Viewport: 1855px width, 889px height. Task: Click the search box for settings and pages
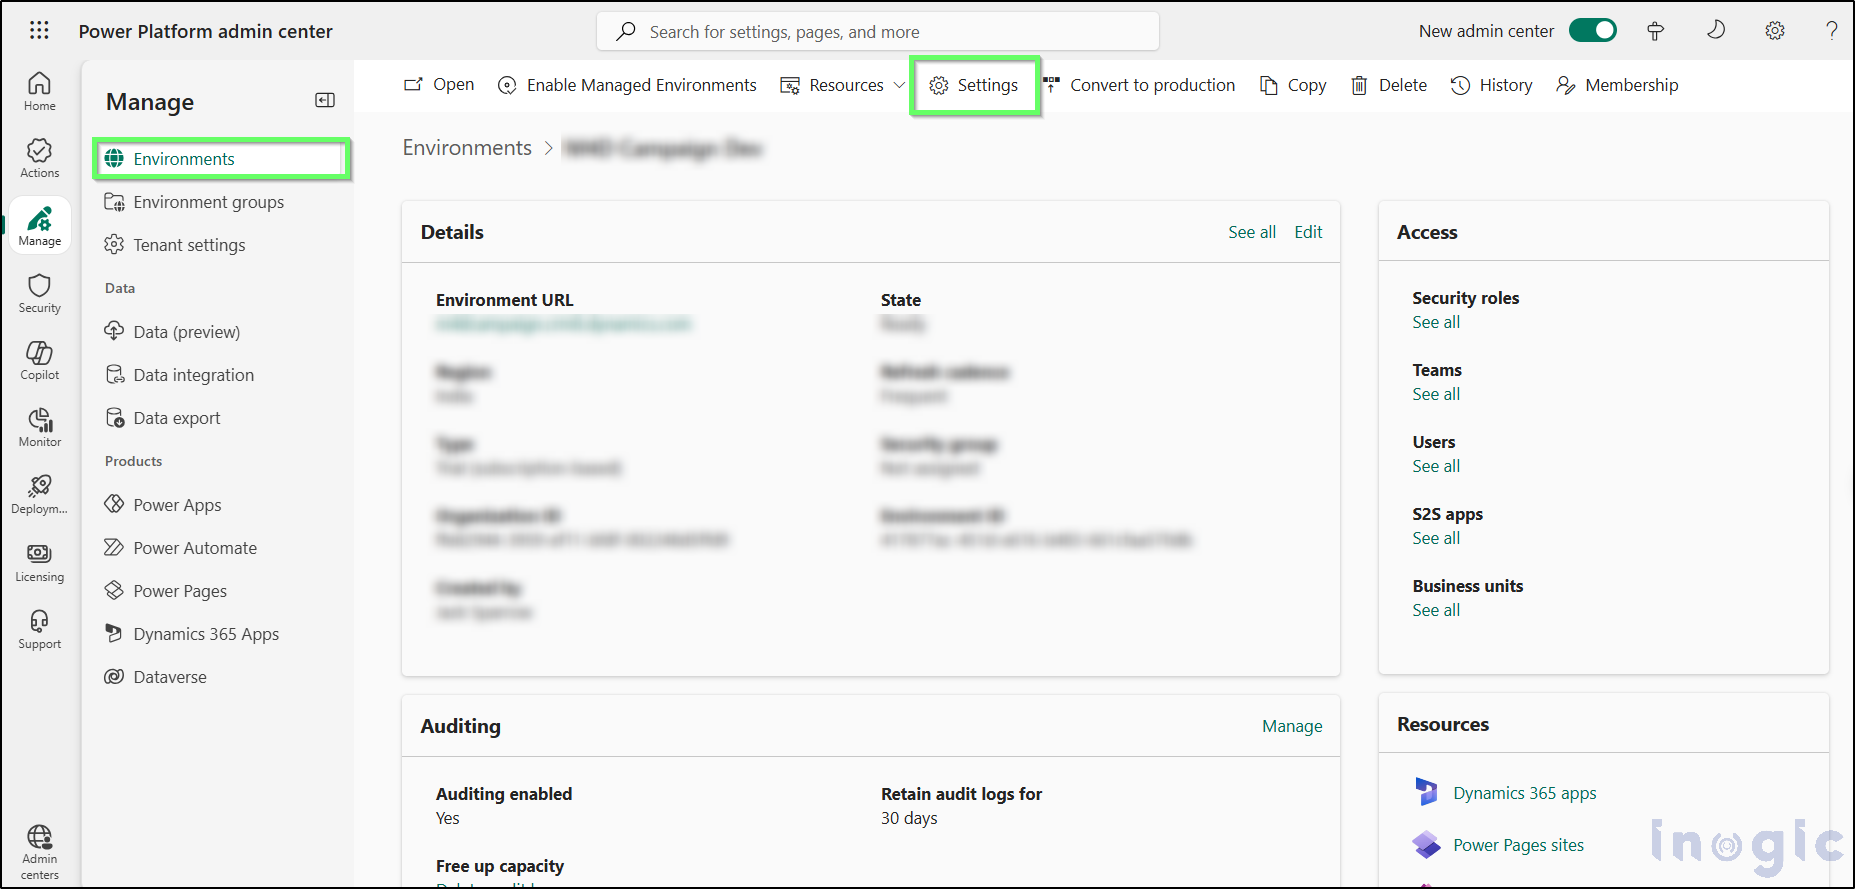pyautogui.click(x=878, y=32)
